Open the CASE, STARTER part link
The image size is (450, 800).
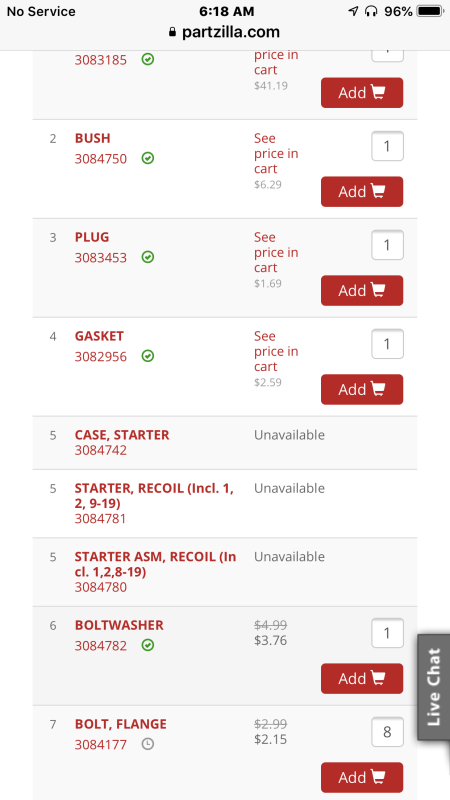pyautogui.click(x=122, y=435)
